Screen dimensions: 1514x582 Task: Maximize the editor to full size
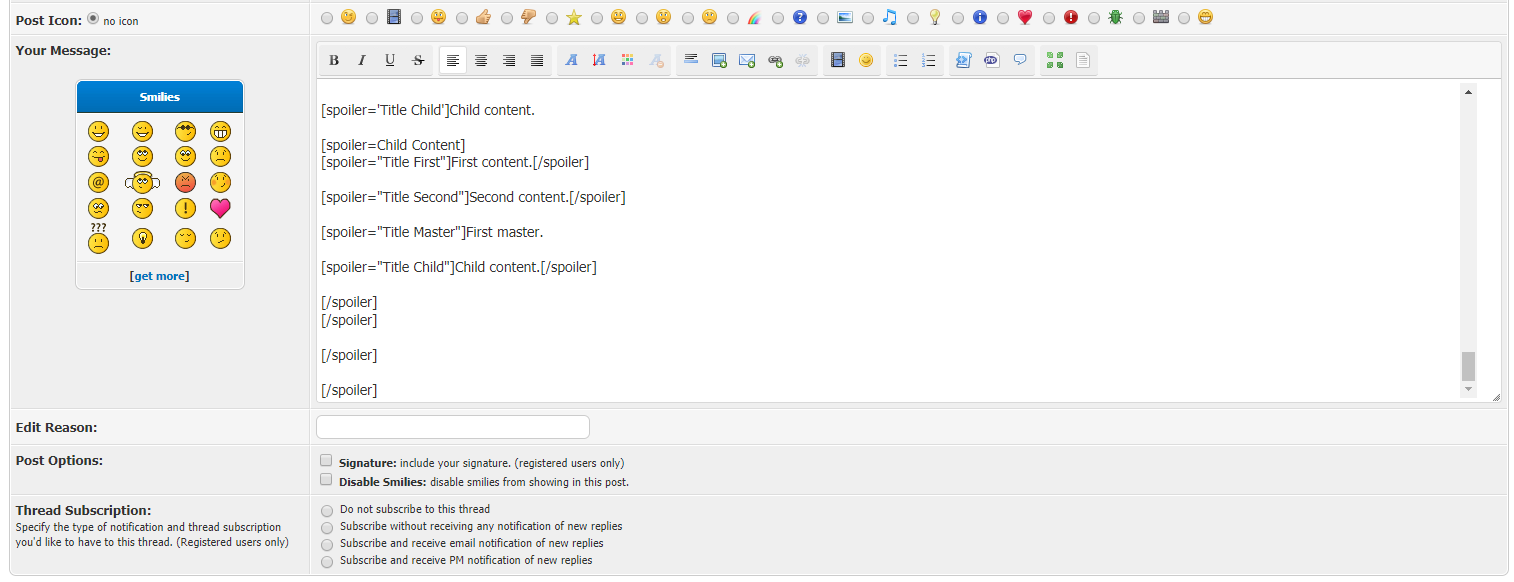point(1054,61)
